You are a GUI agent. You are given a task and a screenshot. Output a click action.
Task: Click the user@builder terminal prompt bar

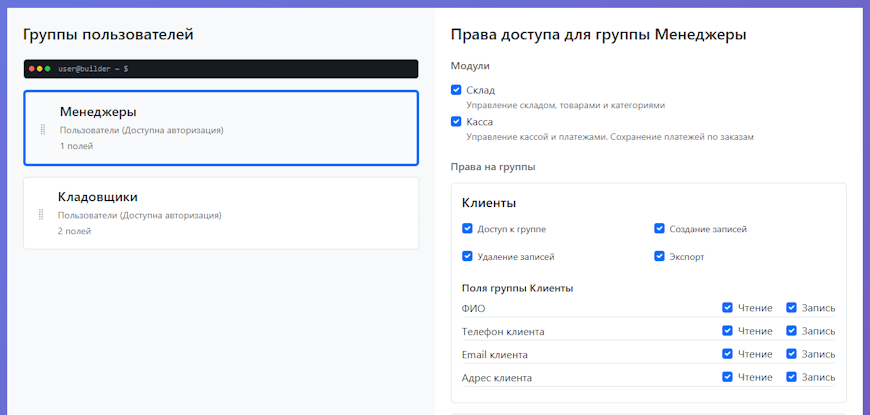coord(220,68)
